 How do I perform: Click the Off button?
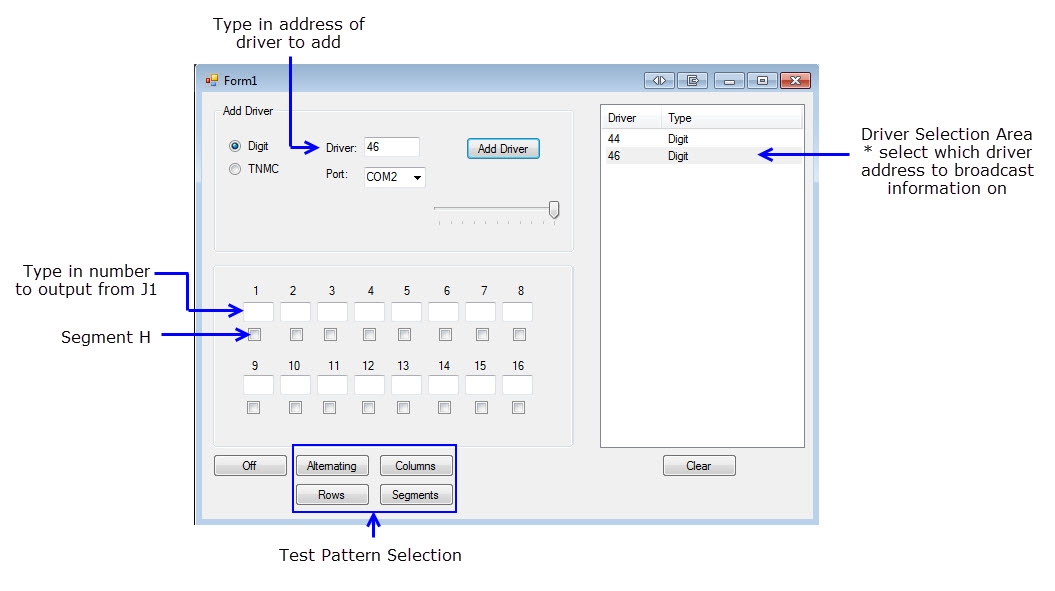(250, 466)
